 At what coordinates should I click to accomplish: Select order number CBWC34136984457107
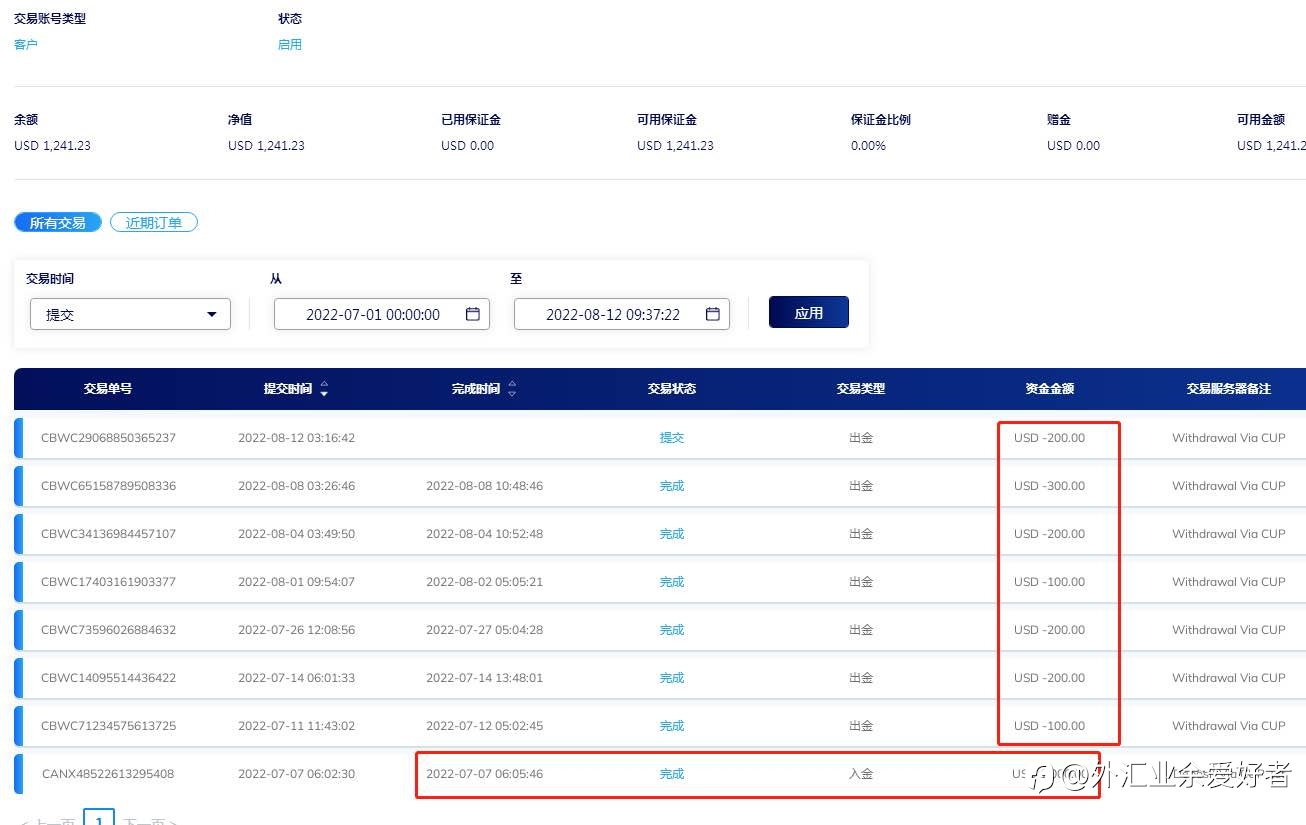[x=108, y=534]
